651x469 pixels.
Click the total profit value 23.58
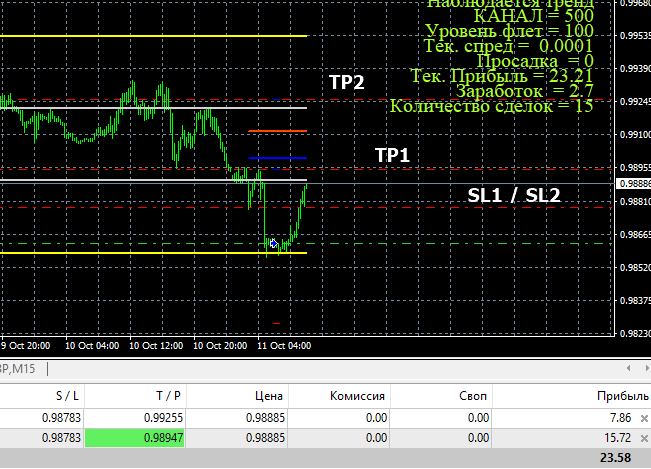(615, 458)
